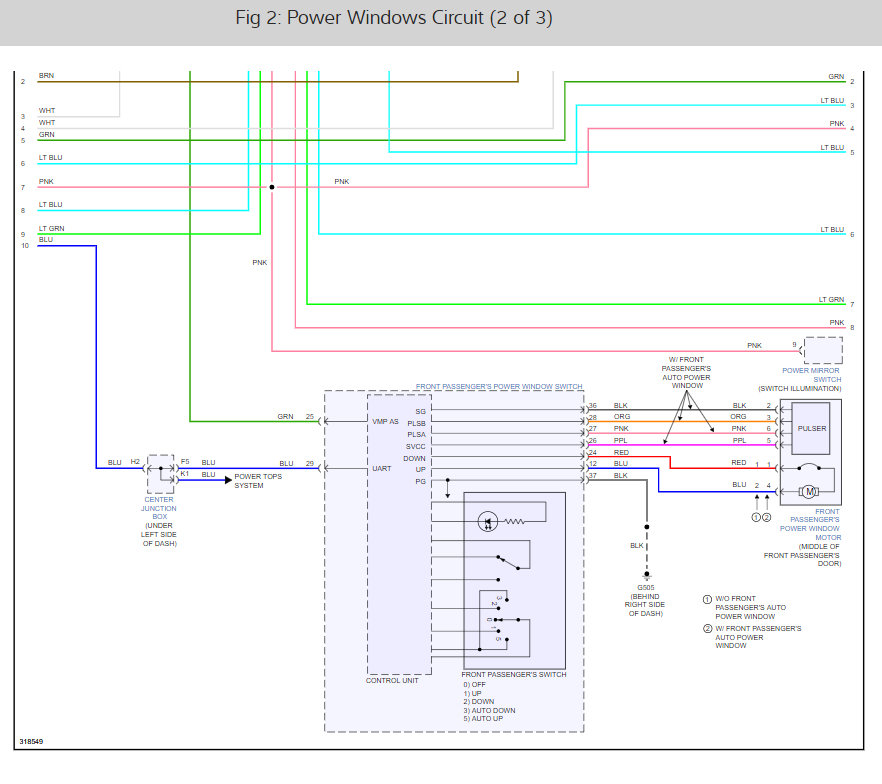Click the MIDDLE OF FRONT PASSENGER'S DOOR note
The width and height of the screenshot is (882, 784).
(802, 555)
